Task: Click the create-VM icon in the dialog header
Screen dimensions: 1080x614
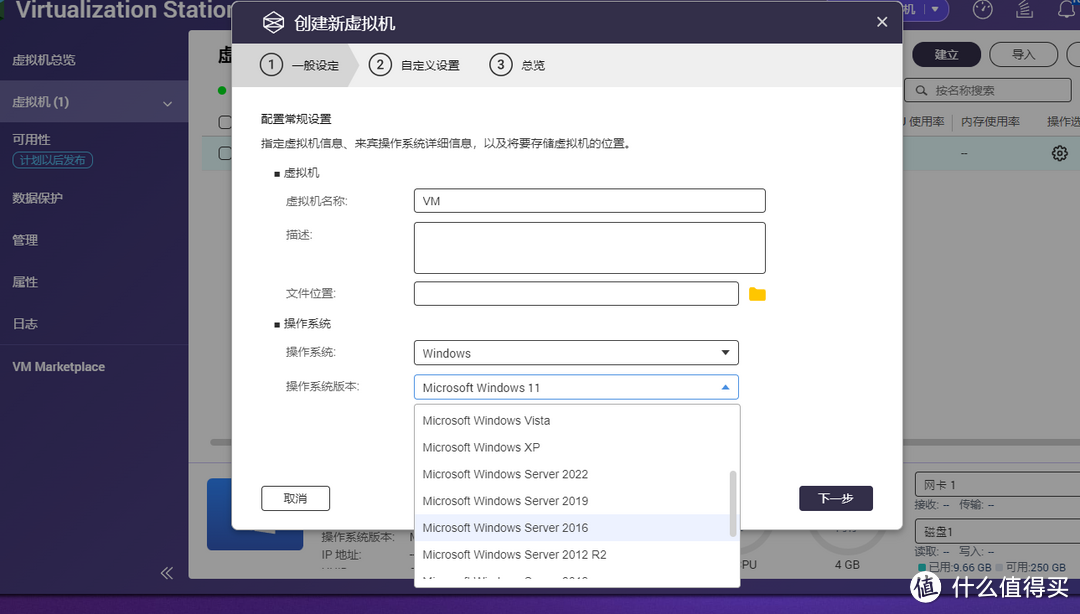Action: coord(273,21)
